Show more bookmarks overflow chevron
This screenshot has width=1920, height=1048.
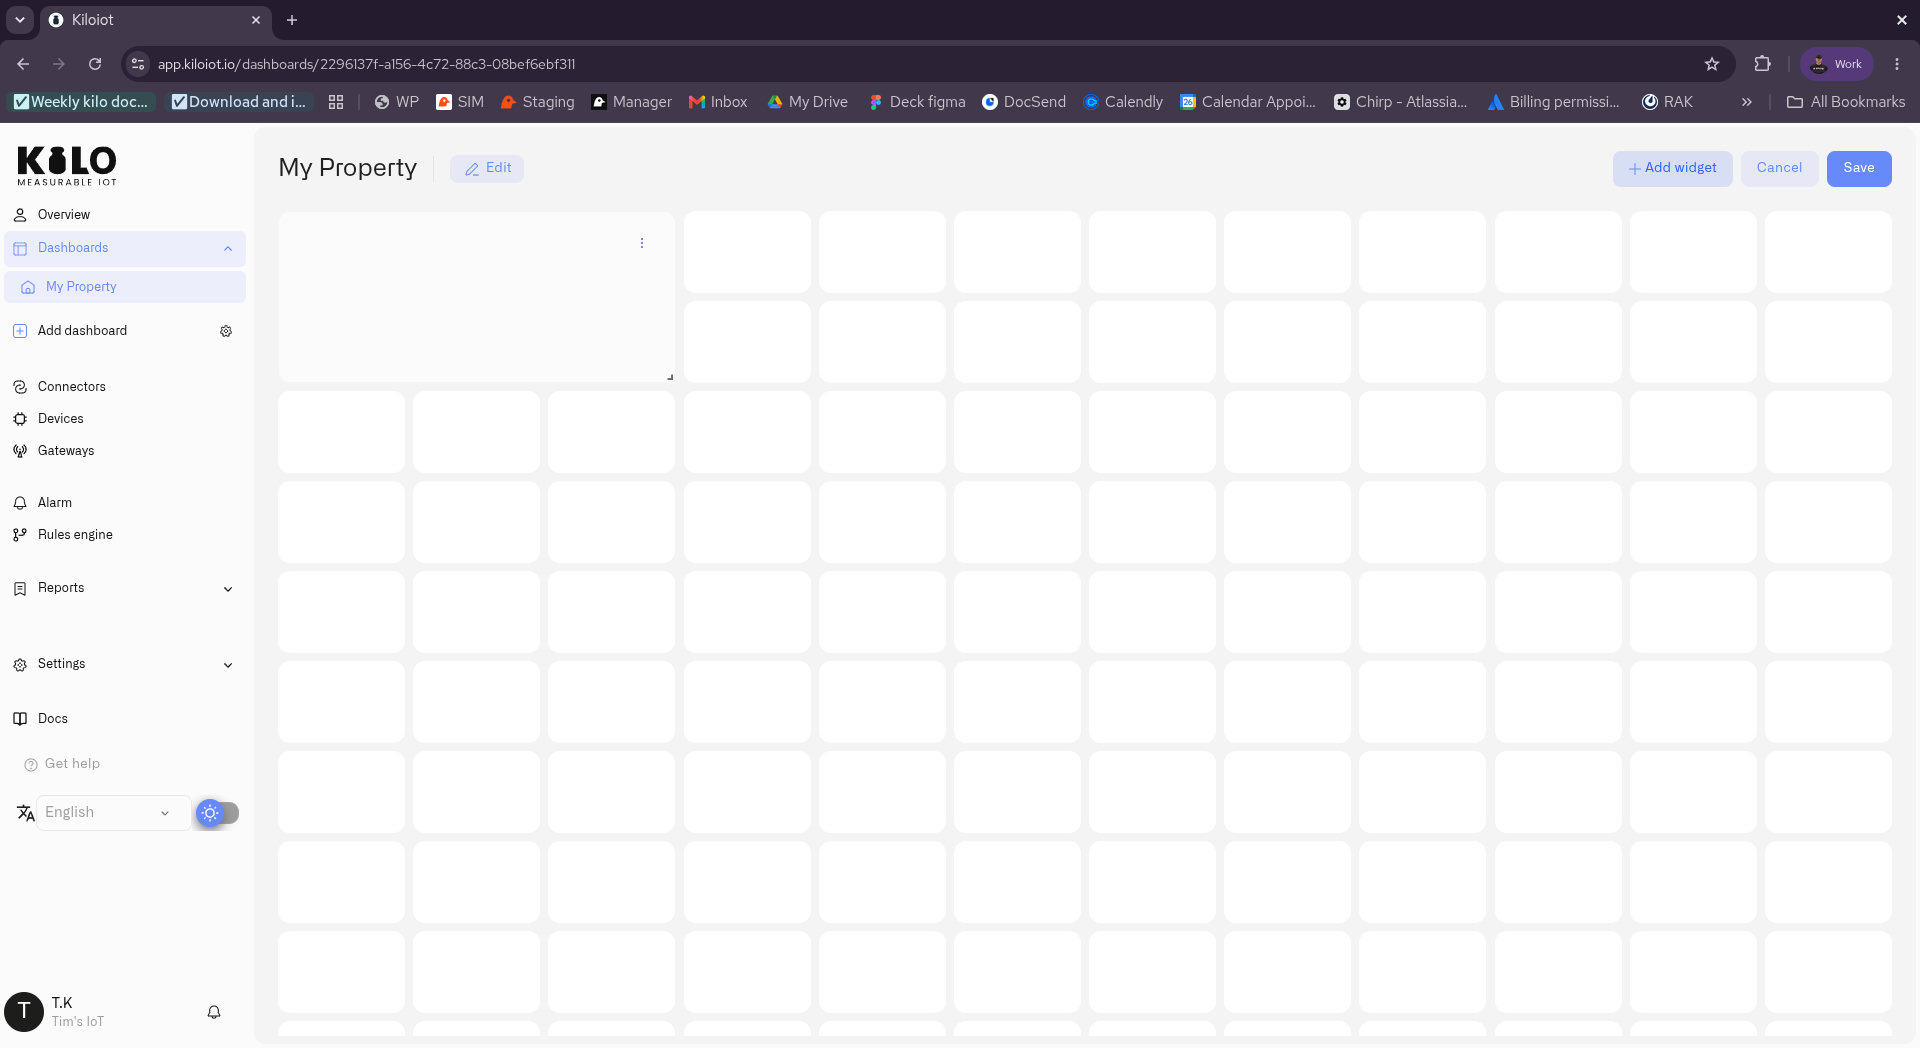[x=1746, y=102]
